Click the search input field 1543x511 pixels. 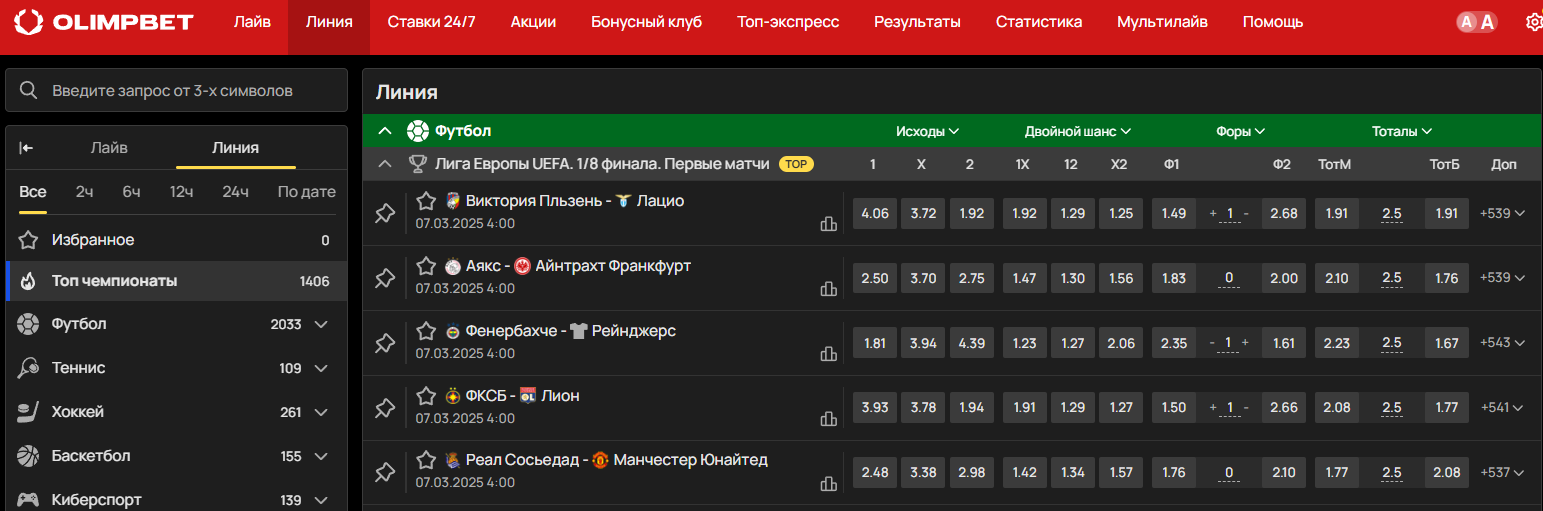tap(176, 90)
